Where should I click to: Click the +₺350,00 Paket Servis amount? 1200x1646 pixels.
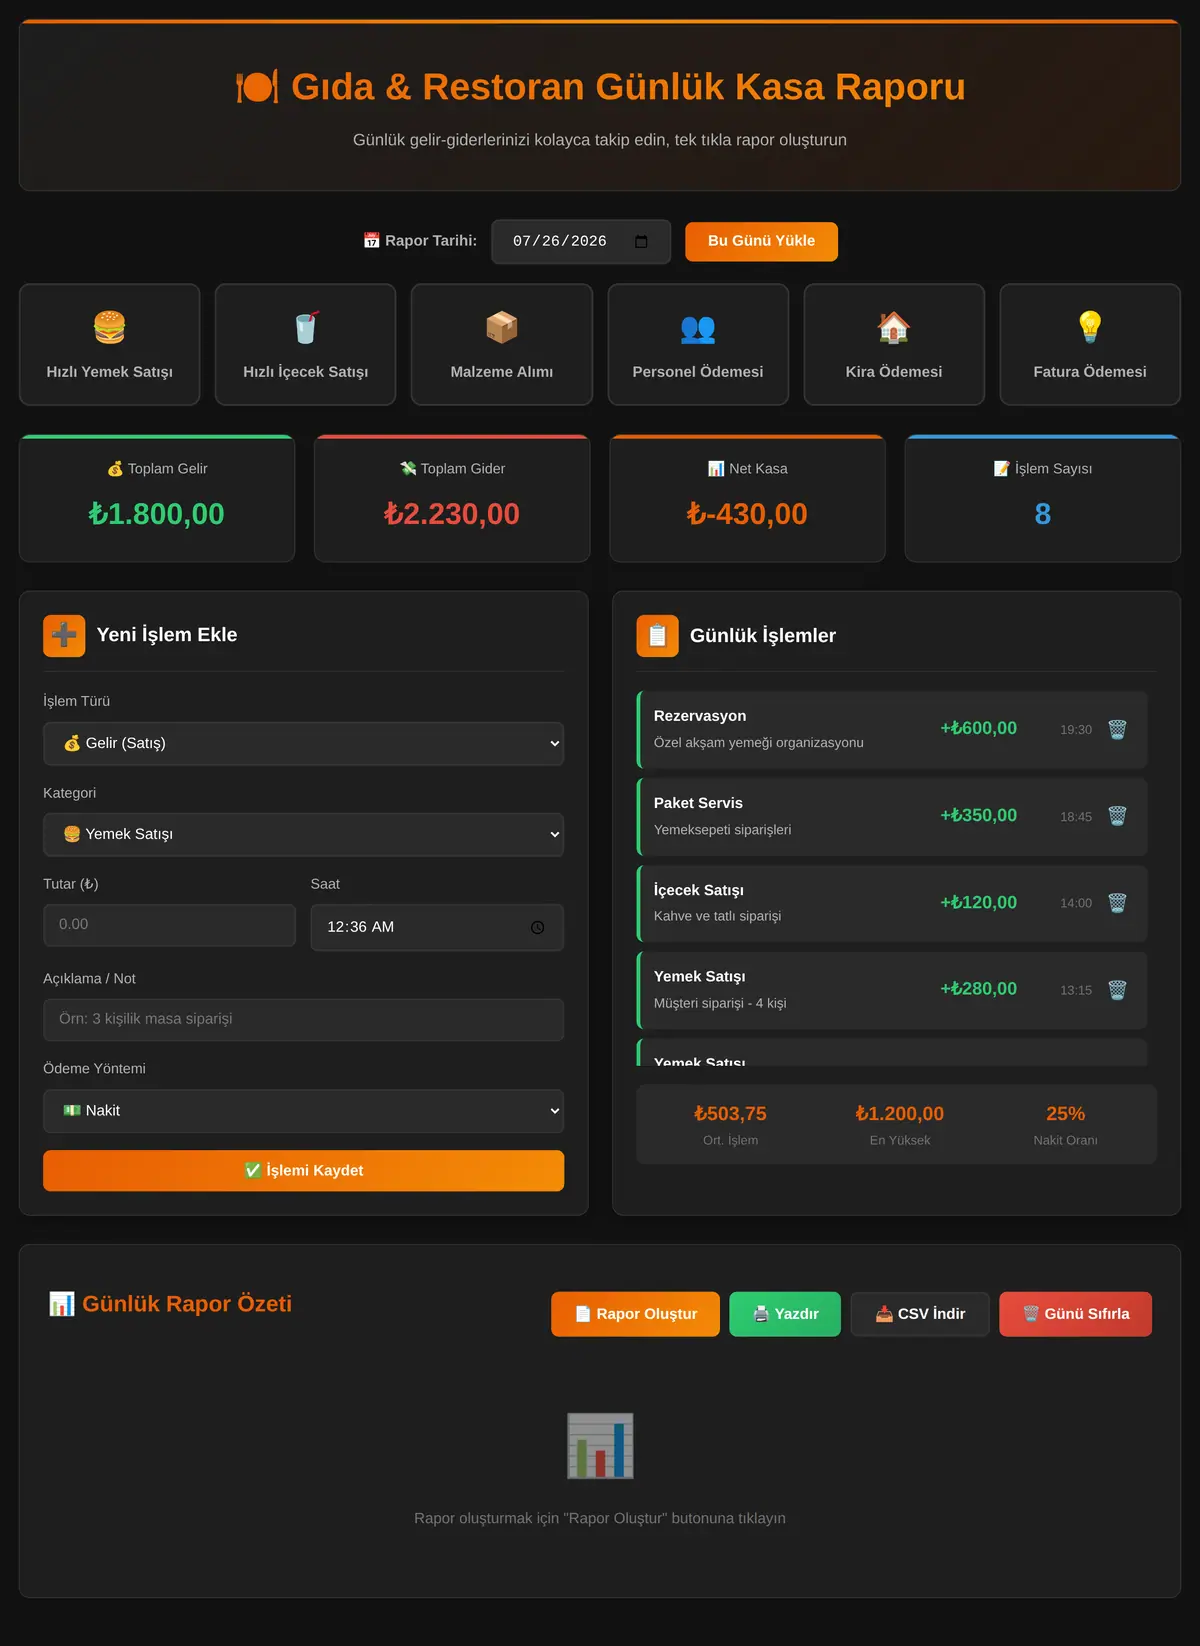point(978,816)
